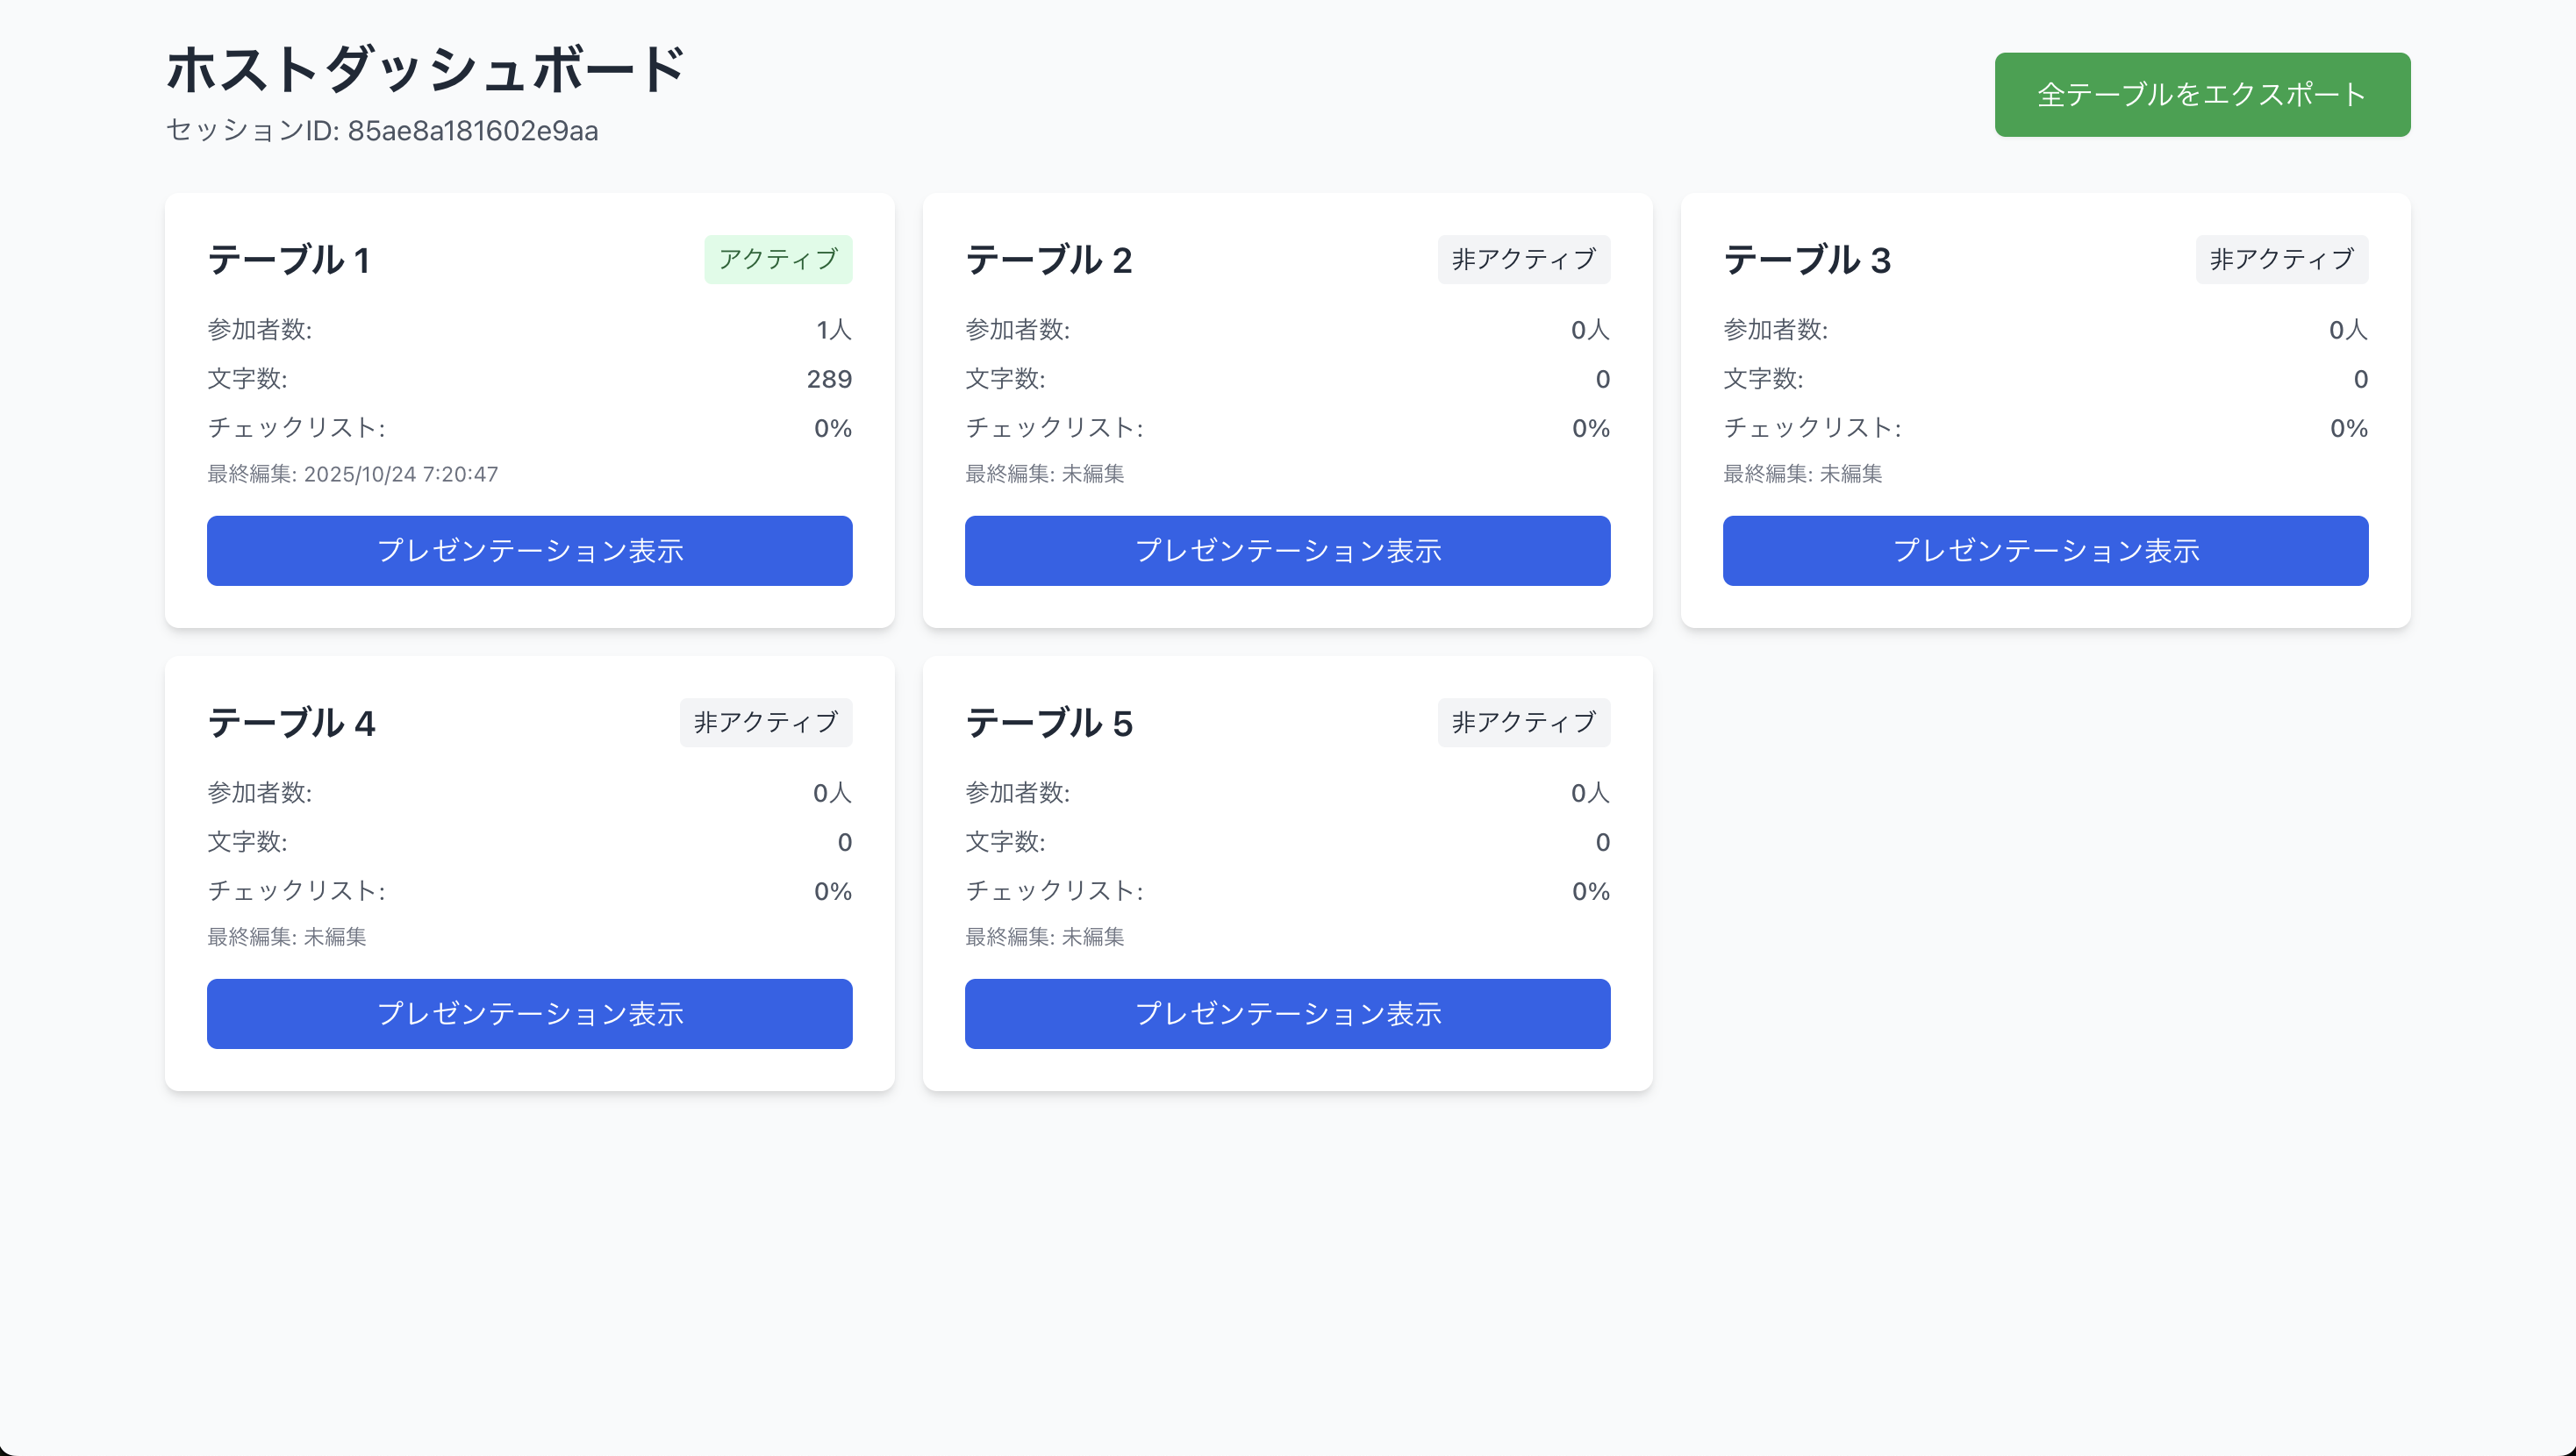
Task: Open the presentation view for テーブル 4
Action: [x=529, y=1014]
